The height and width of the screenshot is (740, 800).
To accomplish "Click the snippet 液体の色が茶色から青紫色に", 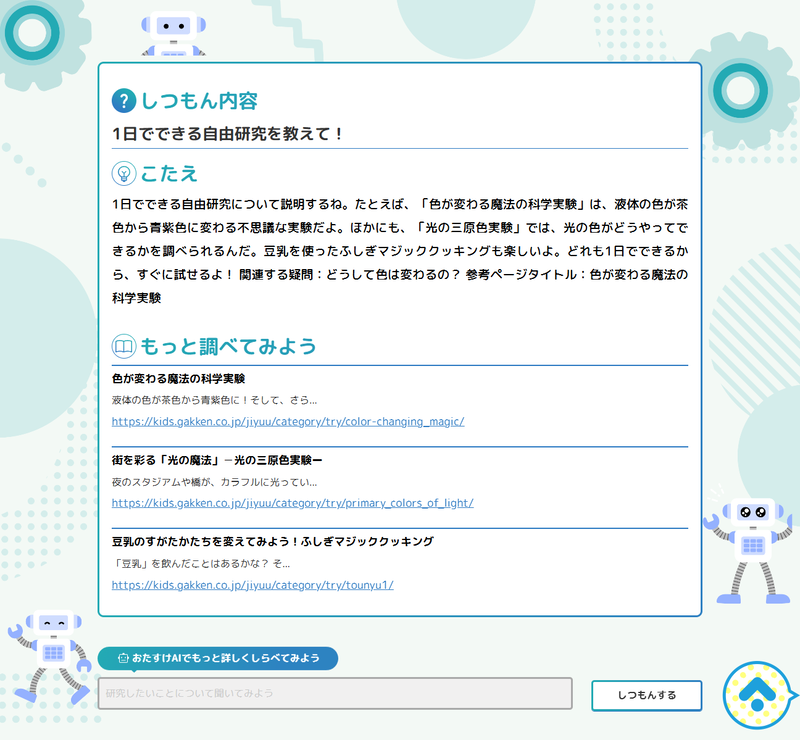I will point(214,401).
